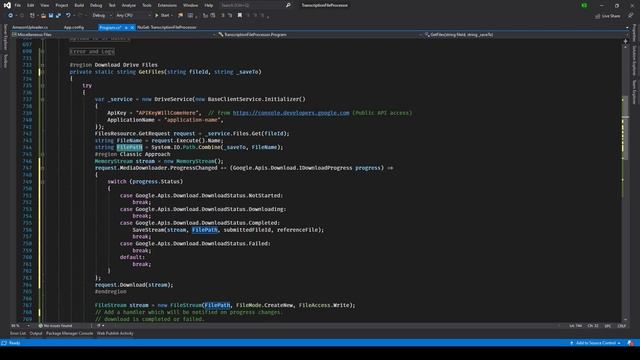
Task: Switch to the AmazonUploader.cs tab
Action: click(x=30, y=27)
